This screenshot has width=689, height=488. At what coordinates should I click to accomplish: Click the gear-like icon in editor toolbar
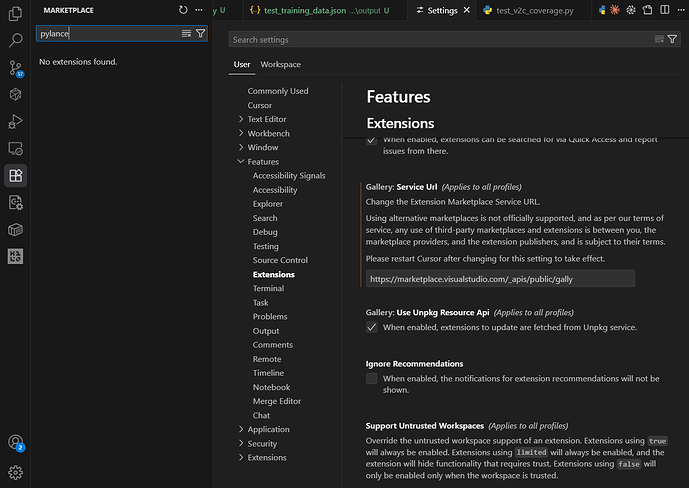pos(631,10)
